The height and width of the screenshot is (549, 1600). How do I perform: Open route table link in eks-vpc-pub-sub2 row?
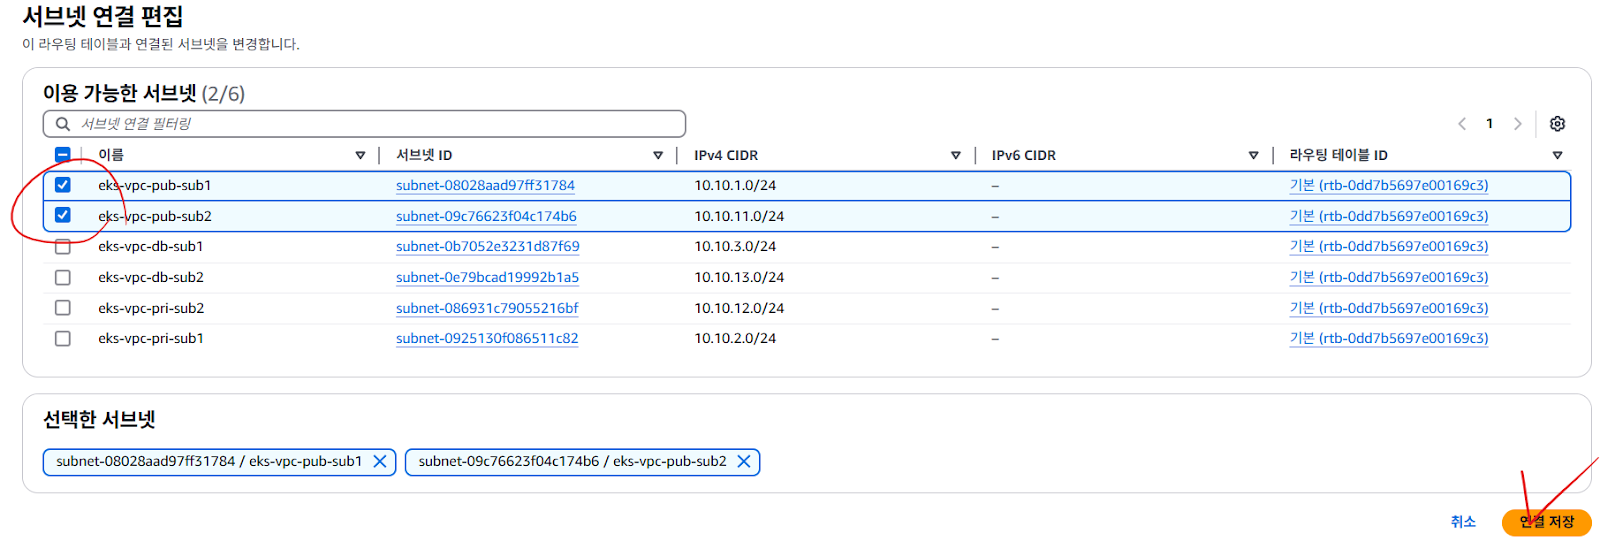click(1389, 216)
